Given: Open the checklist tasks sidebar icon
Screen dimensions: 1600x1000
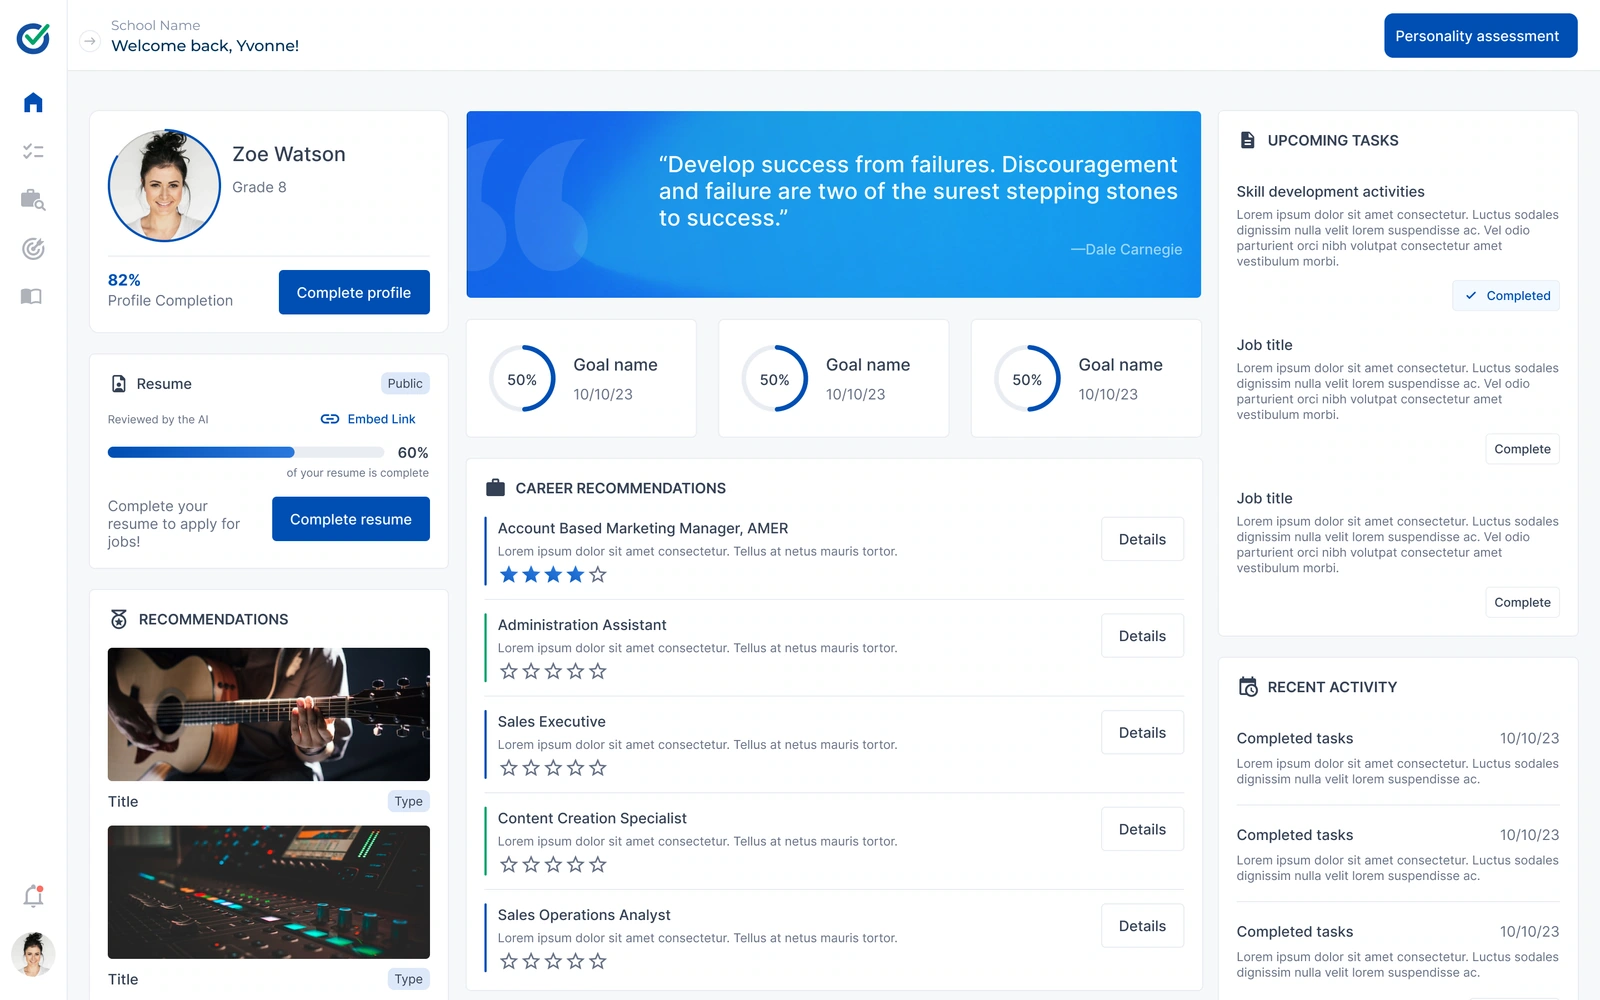Looking at the screenshot, I should click(x=33, y=151).
